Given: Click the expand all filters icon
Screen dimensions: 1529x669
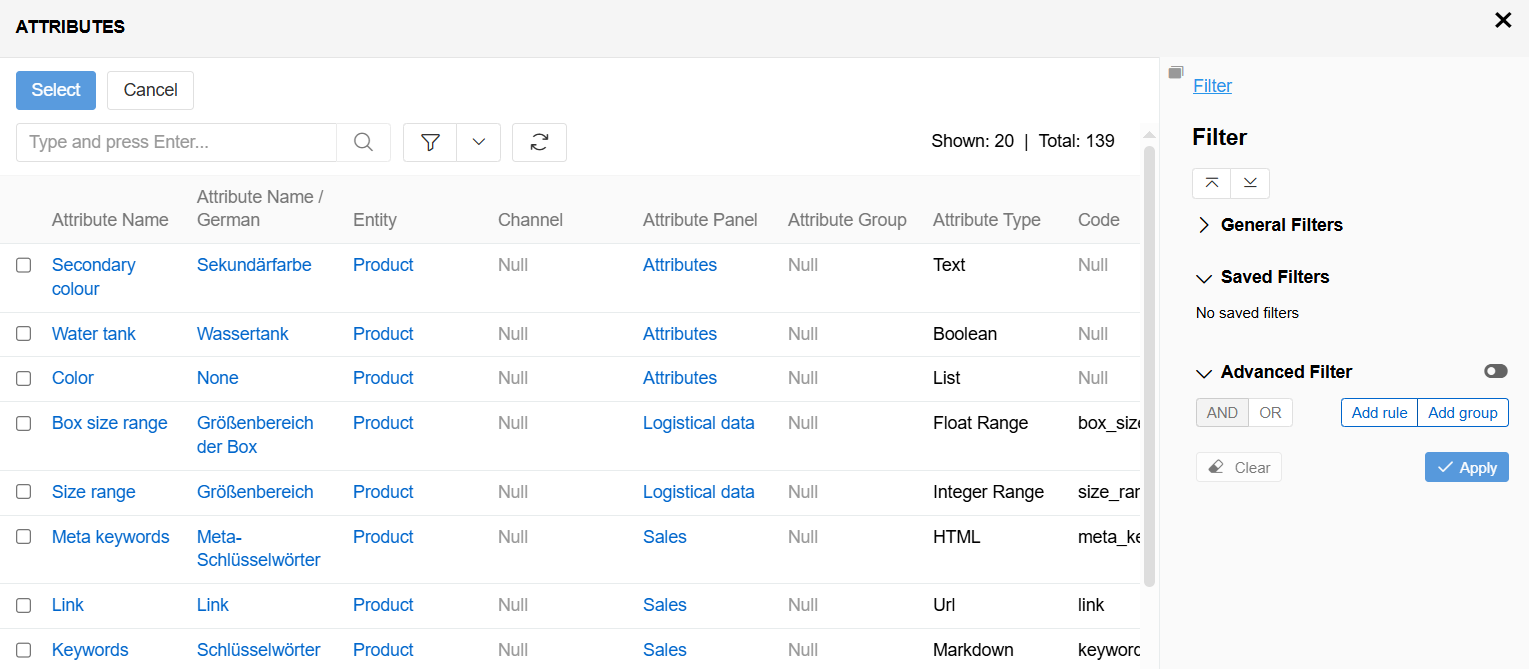Looking at the screenshot, I should click(1250, 183).
